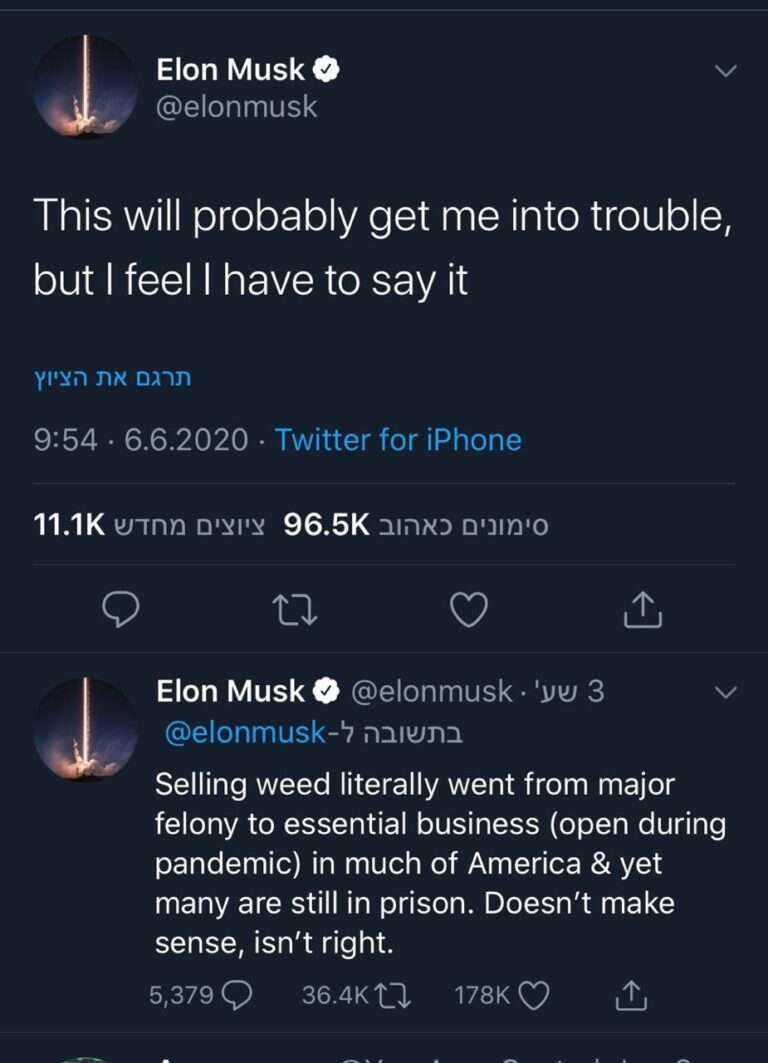This screenshot has height=1063, width=768.
Task: Click the verified badge next to Elon Musk
Action: (x=325, y=69)
